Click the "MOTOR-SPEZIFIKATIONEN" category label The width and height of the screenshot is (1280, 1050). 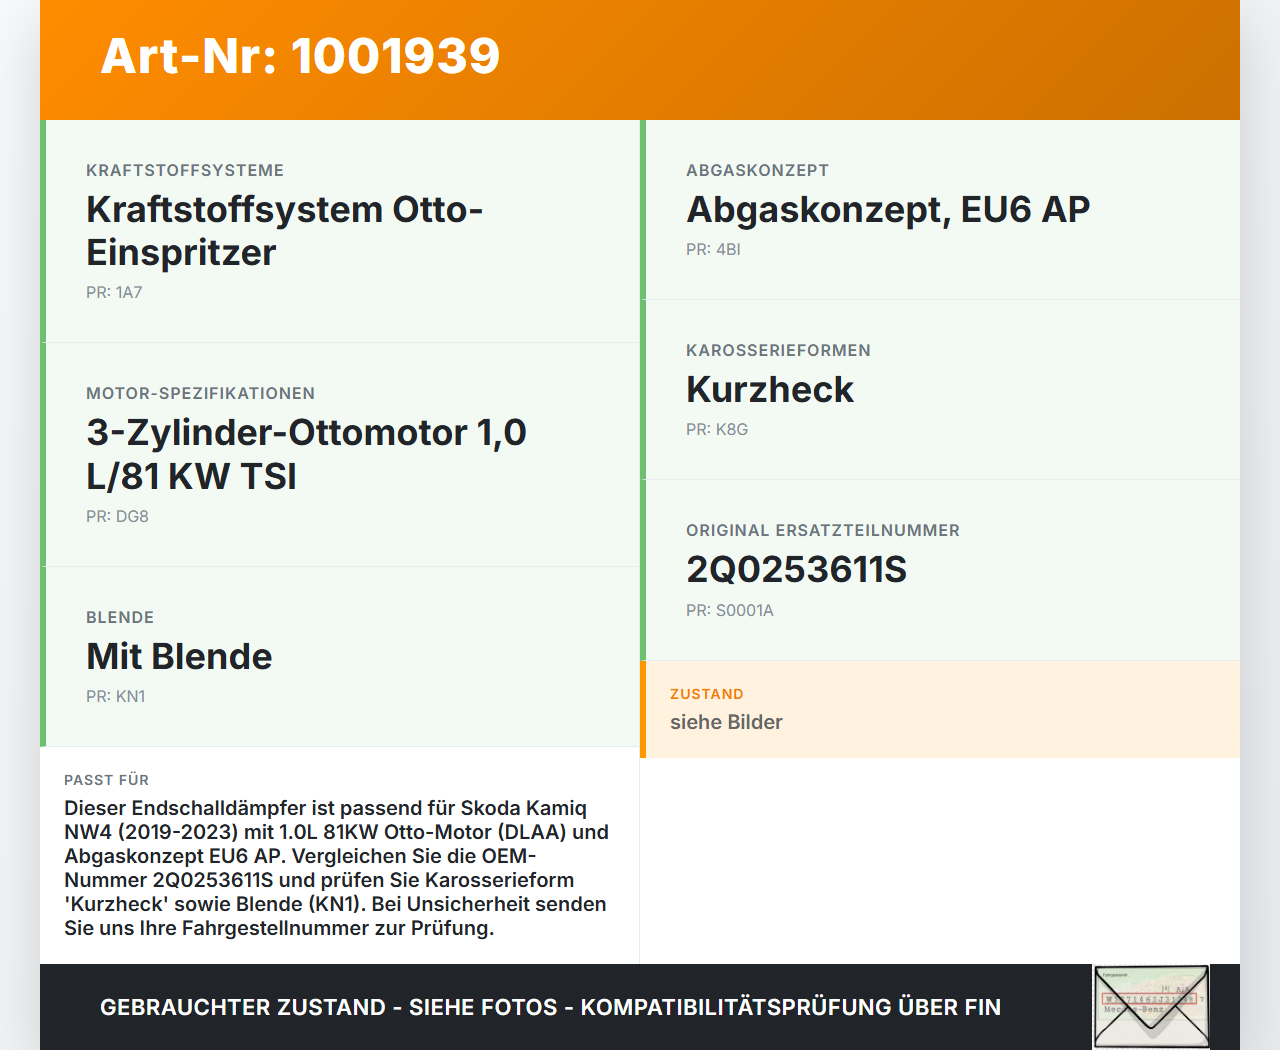(x=200, y=393)
